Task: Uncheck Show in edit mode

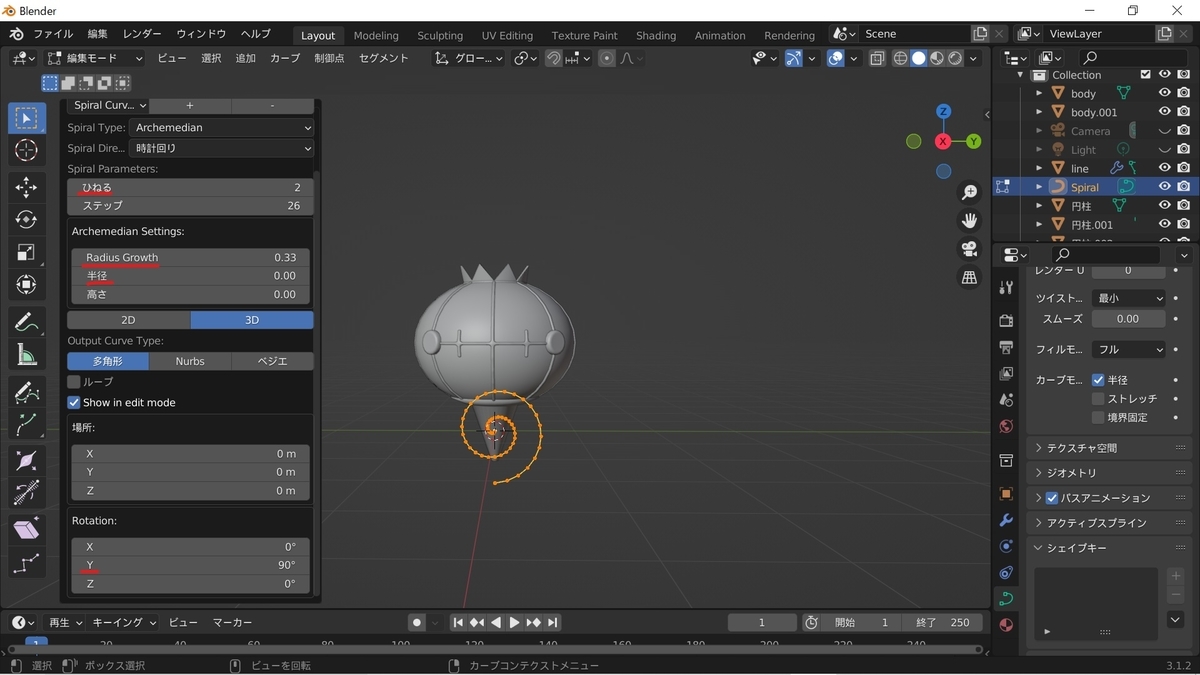Action: coord(74,402)
